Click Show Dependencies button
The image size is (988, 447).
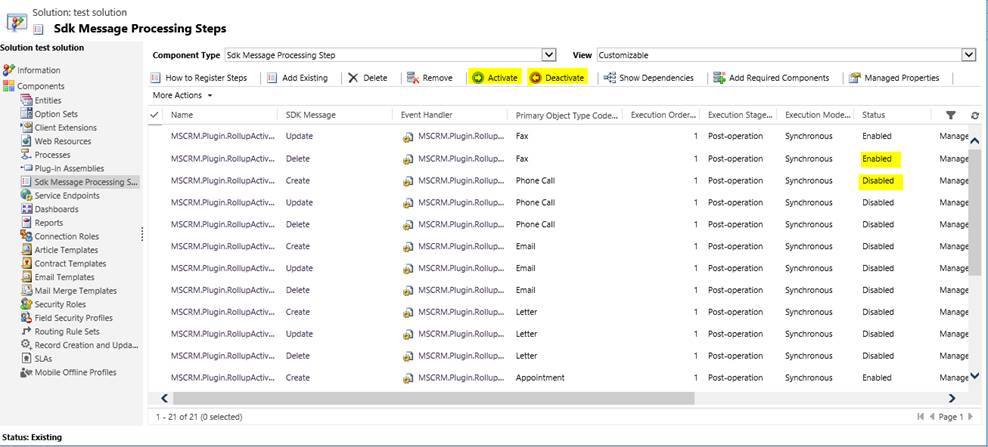648,78
